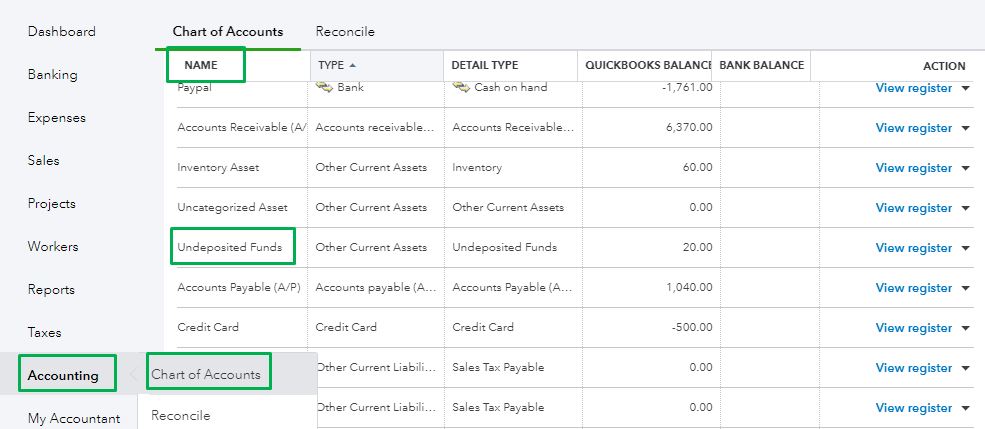The width and height of the screenshot is (985, 429).
Task: Sort by DETAIL TYPE column header
Action: pyautogui.click(x=485, y=65)
